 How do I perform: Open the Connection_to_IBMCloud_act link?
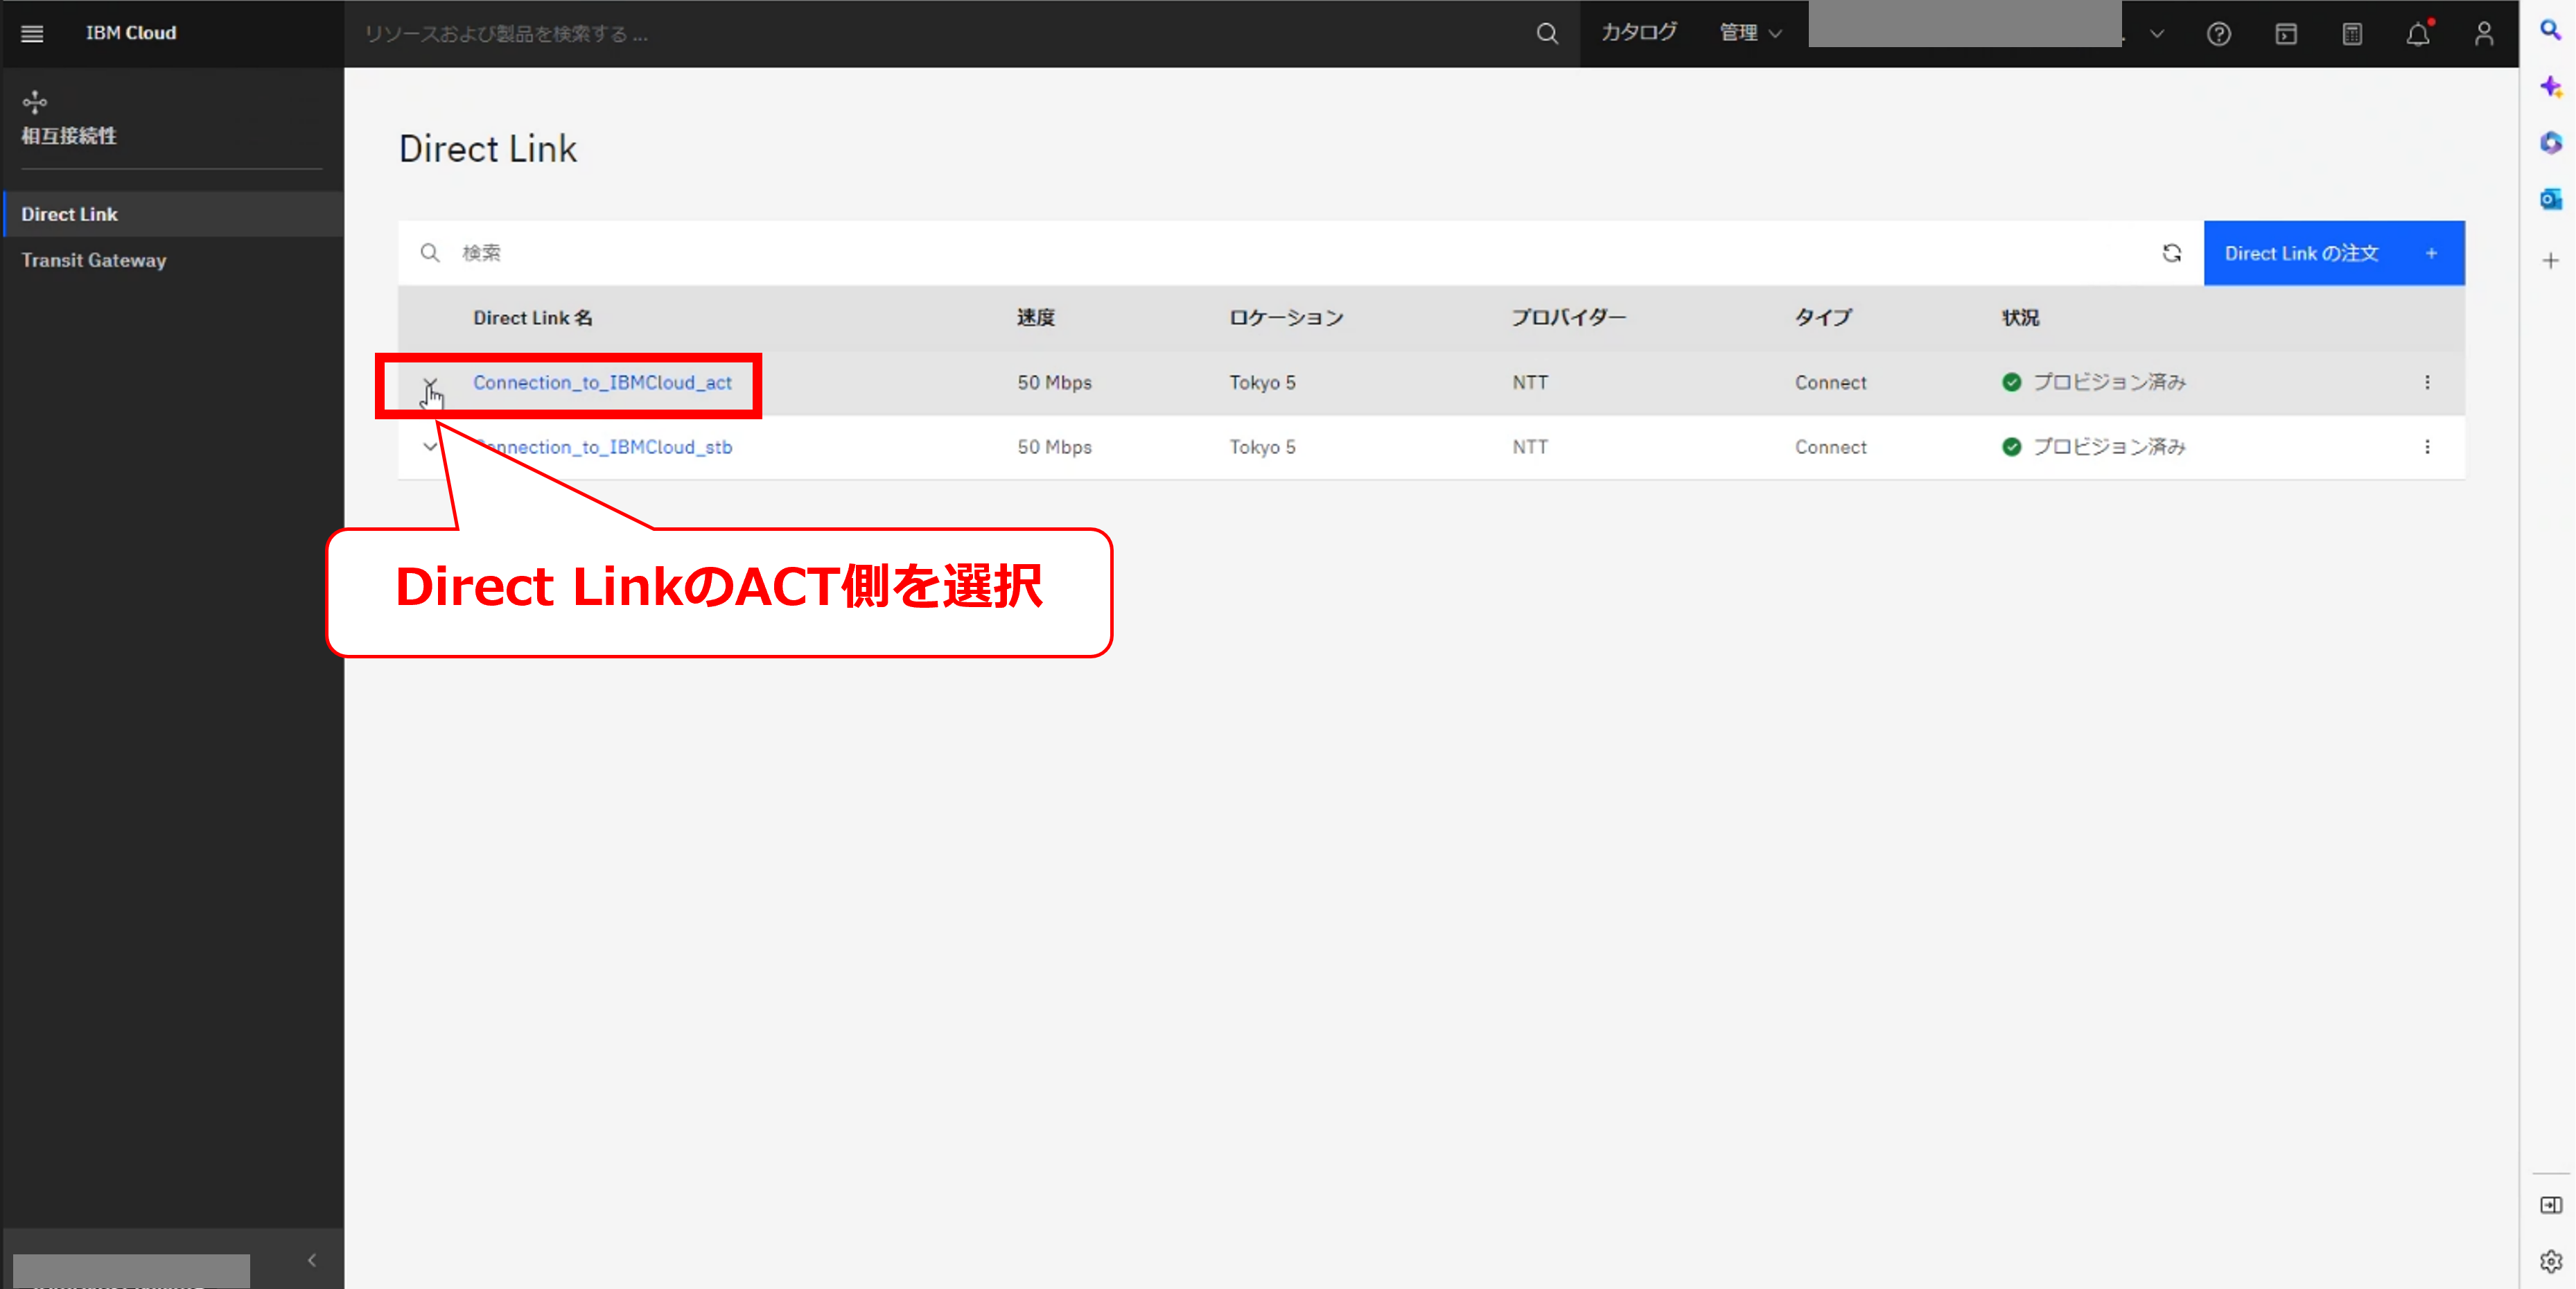602,382
